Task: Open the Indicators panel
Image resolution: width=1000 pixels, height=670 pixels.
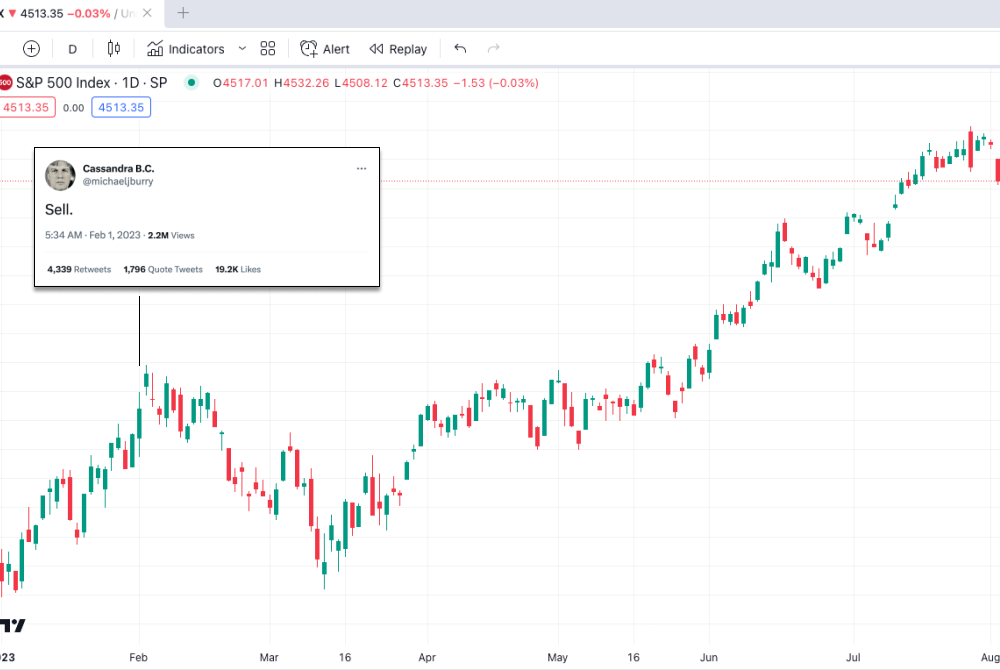Action: tap(186, 49)
